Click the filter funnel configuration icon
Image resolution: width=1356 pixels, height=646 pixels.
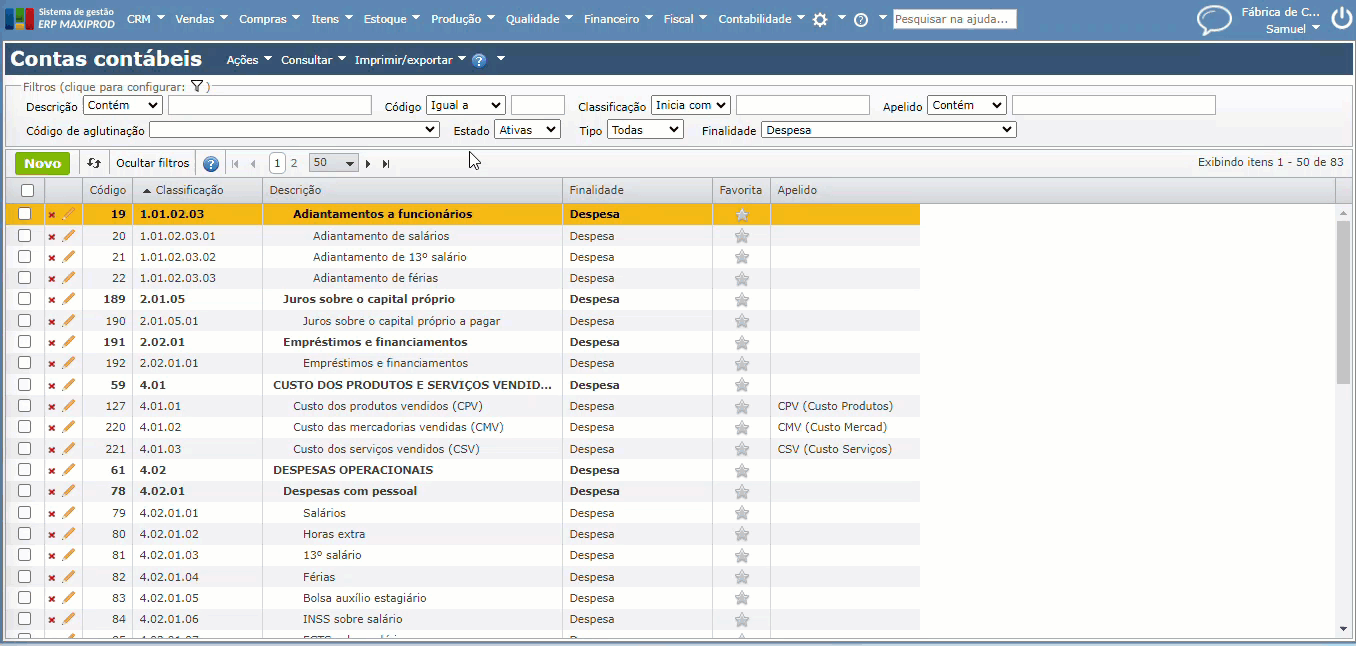[x=198, y=87]
